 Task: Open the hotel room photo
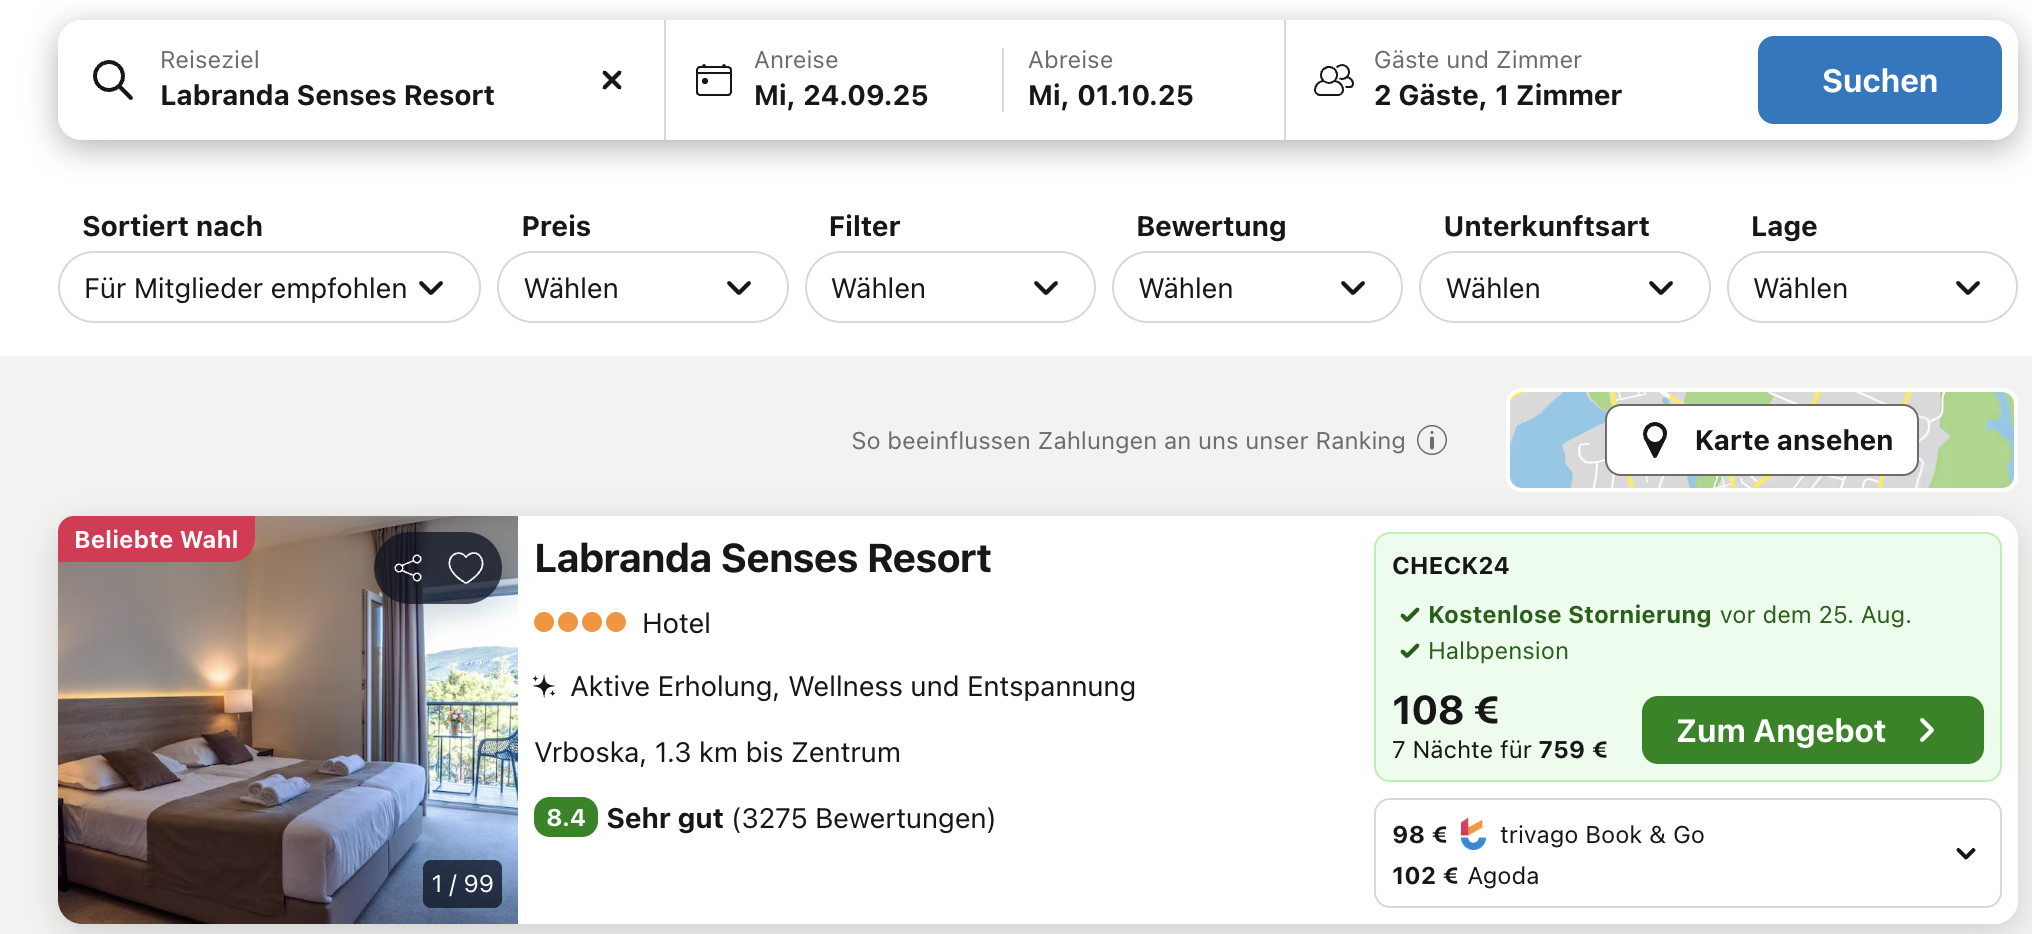coord(288,720)
